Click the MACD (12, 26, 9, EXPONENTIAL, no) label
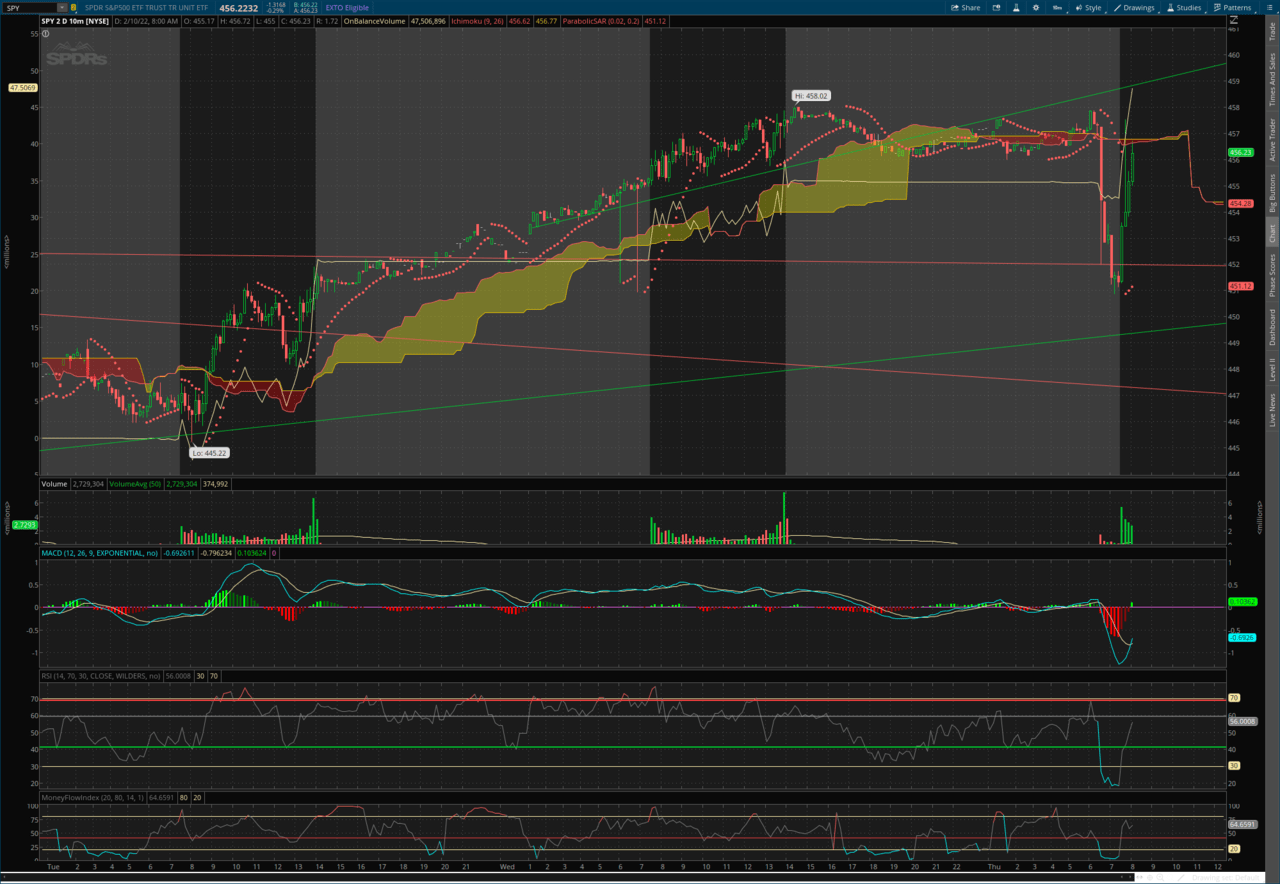1280x884 pixels. [99, 552]
